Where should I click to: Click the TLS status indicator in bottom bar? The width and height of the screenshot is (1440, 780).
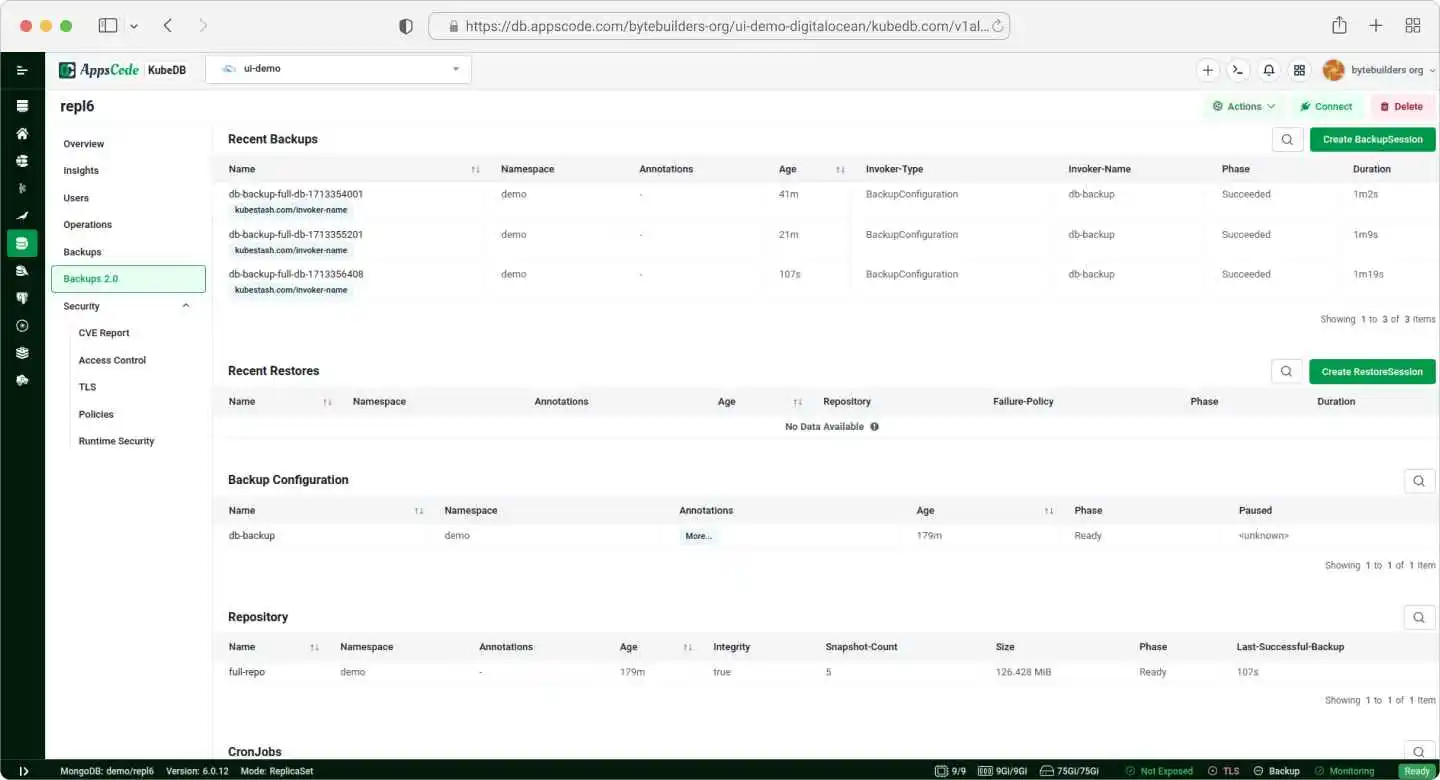click(x=1222, y=771)
